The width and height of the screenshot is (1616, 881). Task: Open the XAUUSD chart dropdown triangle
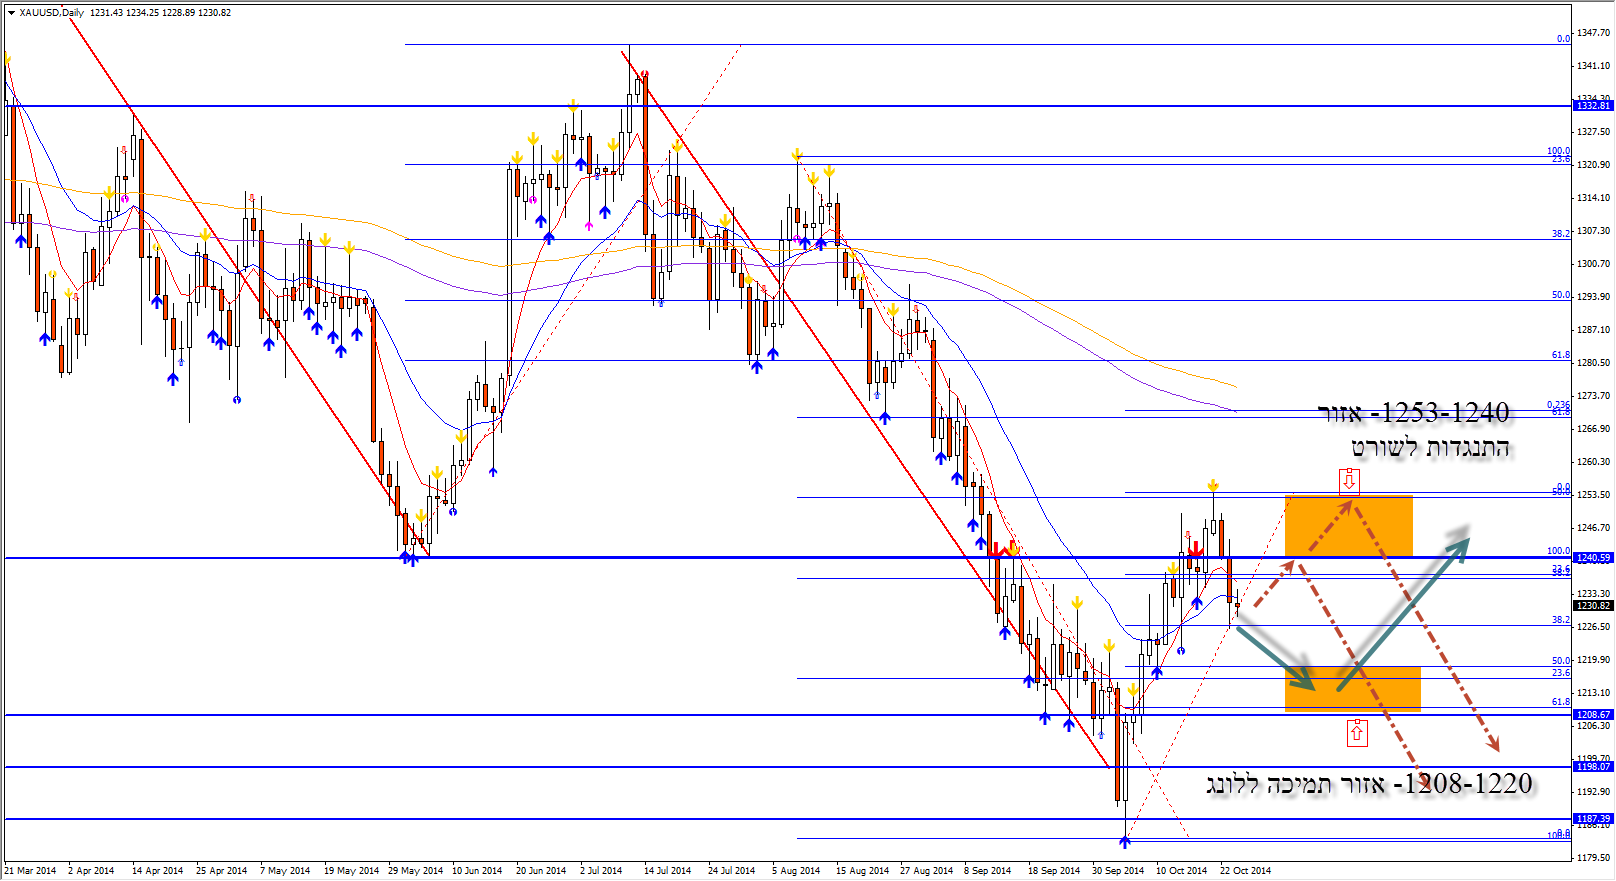[x=11, y=13]
